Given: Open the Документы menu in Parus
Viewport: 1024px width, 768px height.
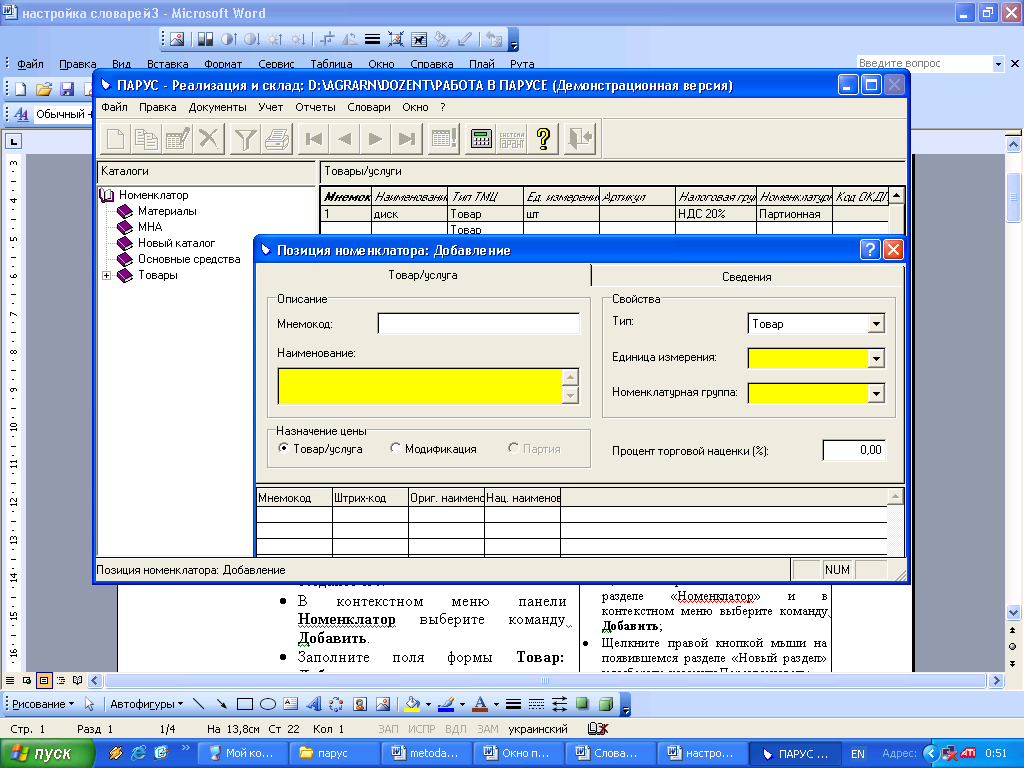Looking at the screenshot, I should (x=217, y=107).
